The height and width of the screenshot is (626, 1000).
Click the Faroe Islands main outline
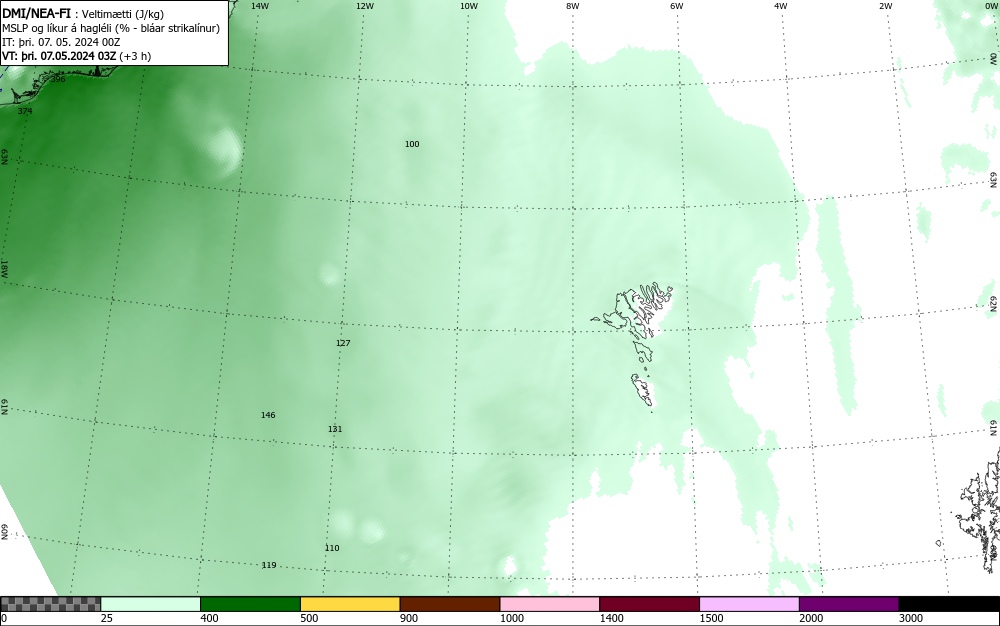(x=633, y=310)
